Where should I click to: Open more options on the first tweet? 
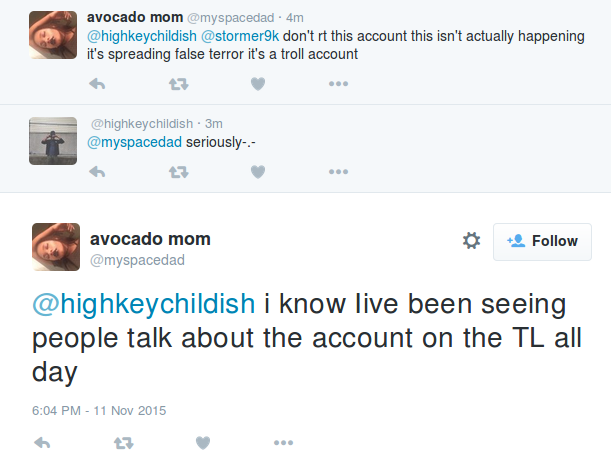[338, 84]
